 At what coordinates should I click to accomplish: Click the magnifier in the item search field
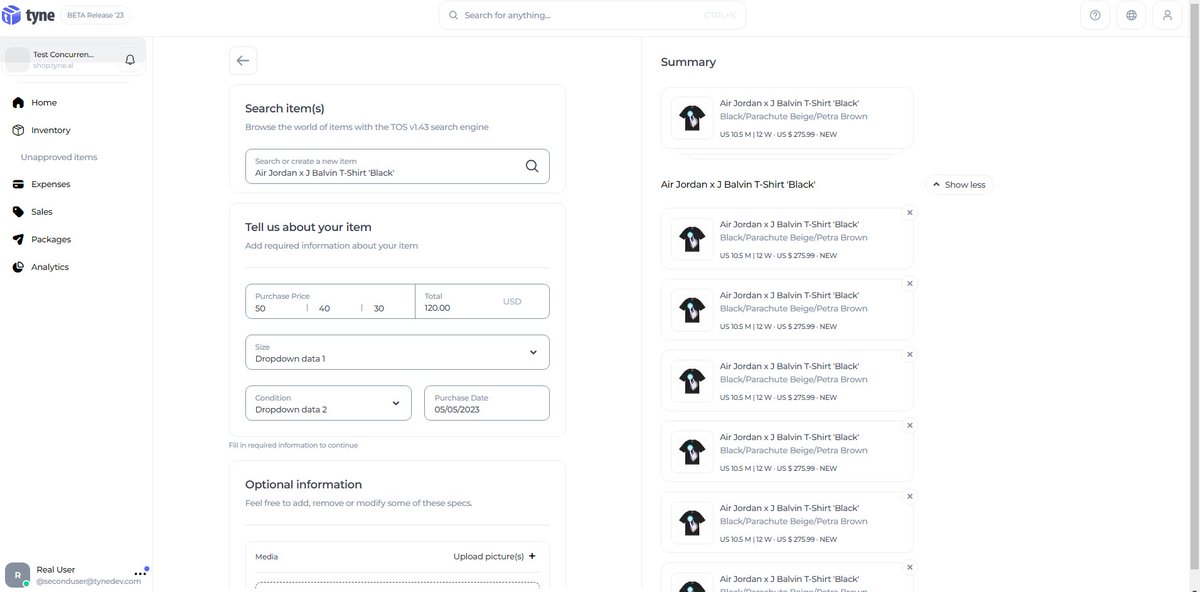coord(532,166)
